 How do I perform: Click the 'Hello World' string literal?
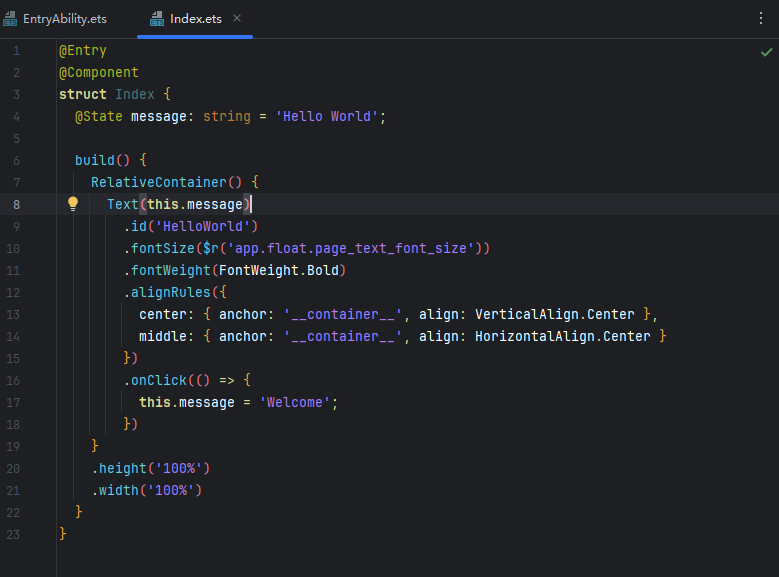tap(326, 116)
